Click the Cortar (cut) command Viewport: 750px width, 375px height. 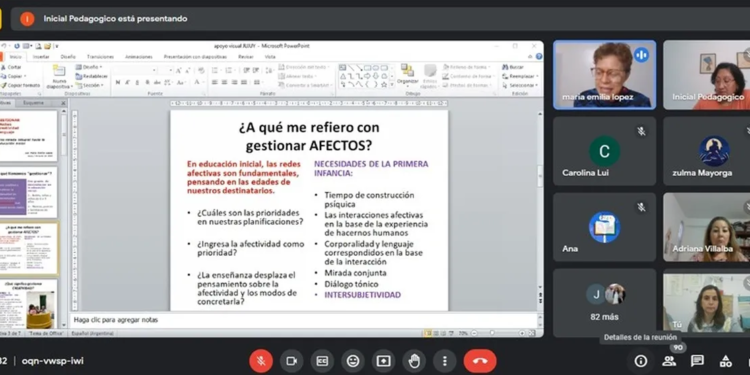tap(11, 67)
